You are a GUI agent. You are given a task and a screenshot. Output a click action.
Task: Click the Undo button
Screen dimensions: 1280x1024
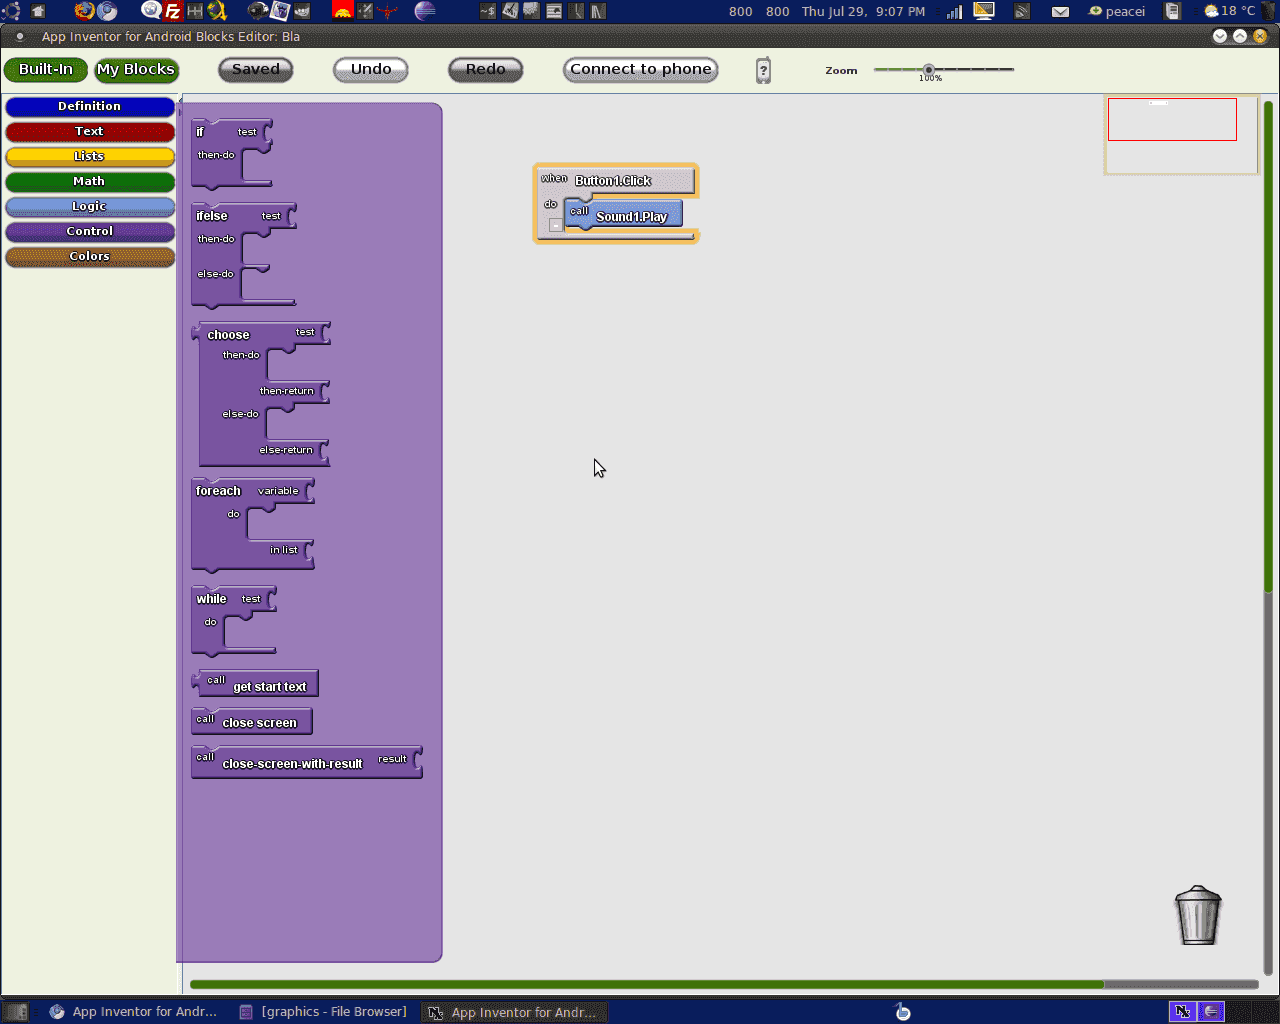point(371,69)
